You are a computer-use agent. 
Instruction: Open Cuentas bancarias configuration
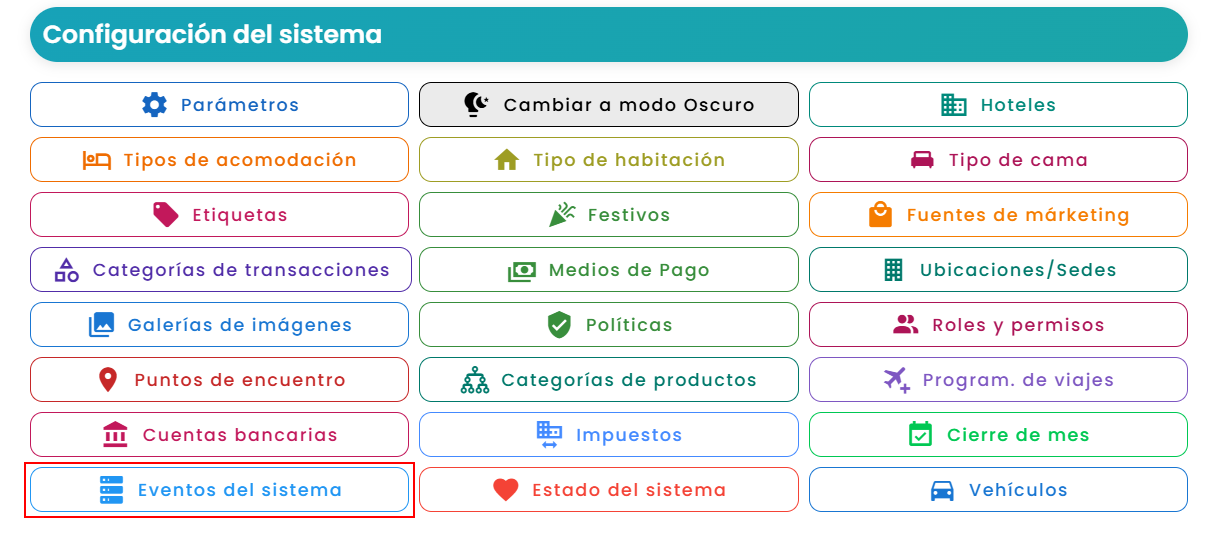(219, 435)
